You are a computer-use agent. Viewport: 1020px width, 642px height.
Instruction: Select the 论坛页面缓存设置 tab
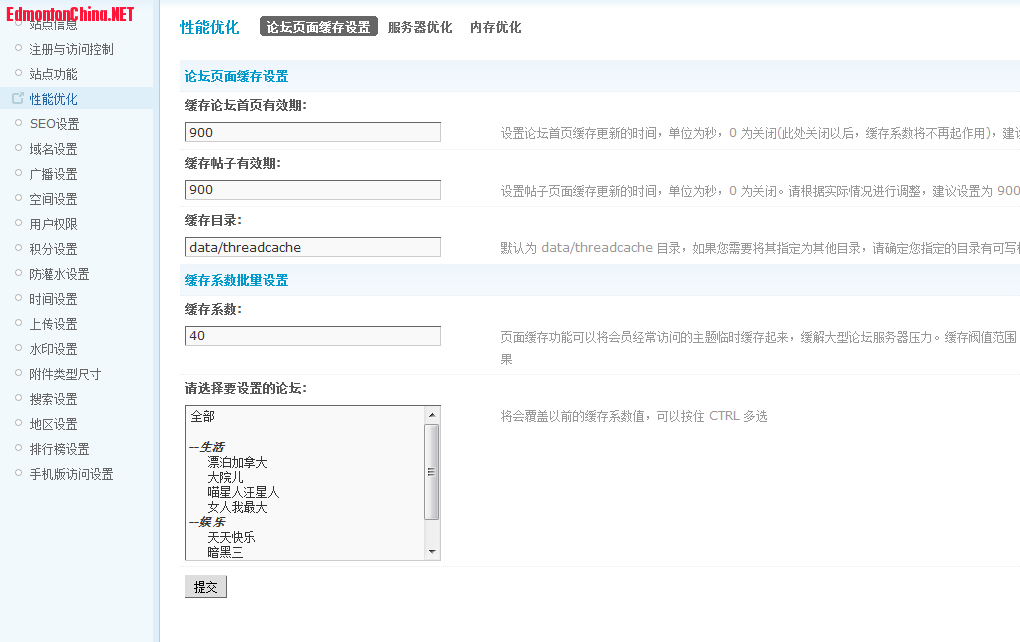pyautogui.click(x=318, y=28)
